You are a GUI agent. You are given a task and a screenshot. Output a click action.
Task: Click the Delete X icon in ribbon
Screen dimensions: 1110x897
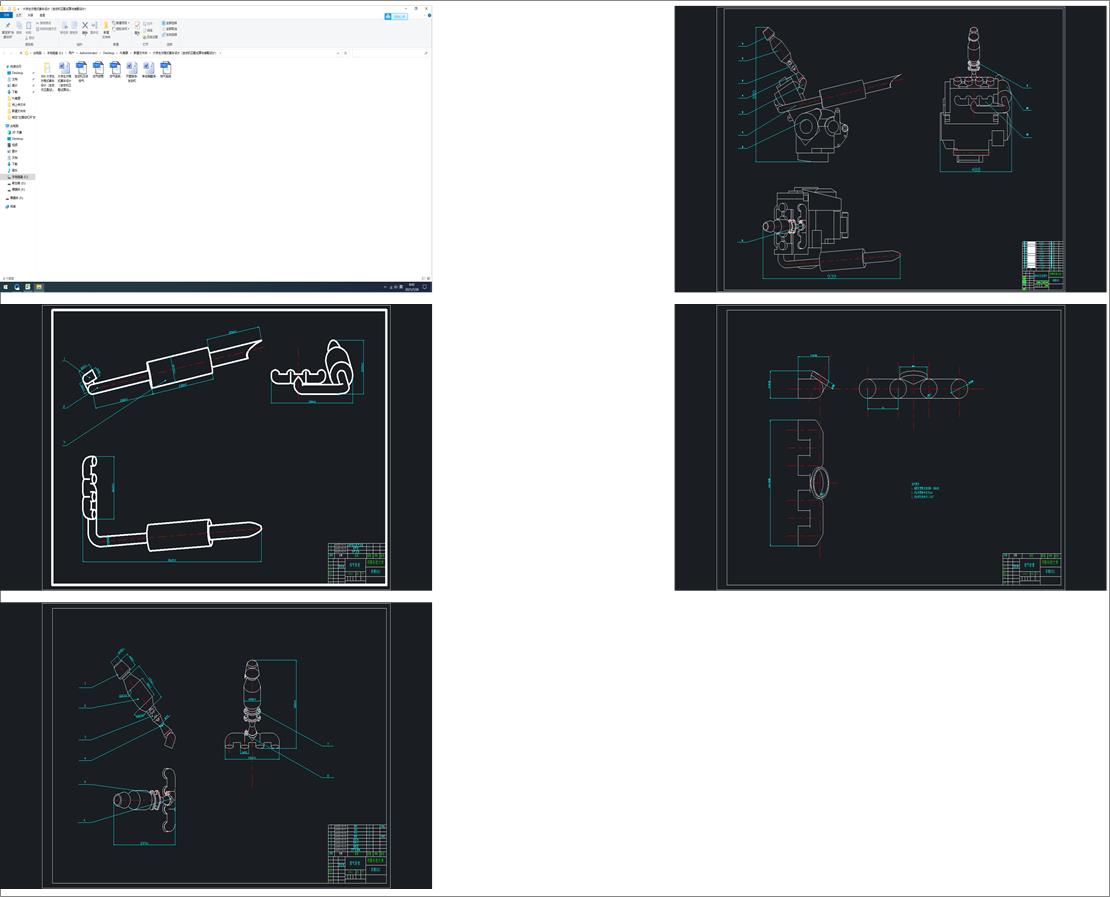coord(85,26)
